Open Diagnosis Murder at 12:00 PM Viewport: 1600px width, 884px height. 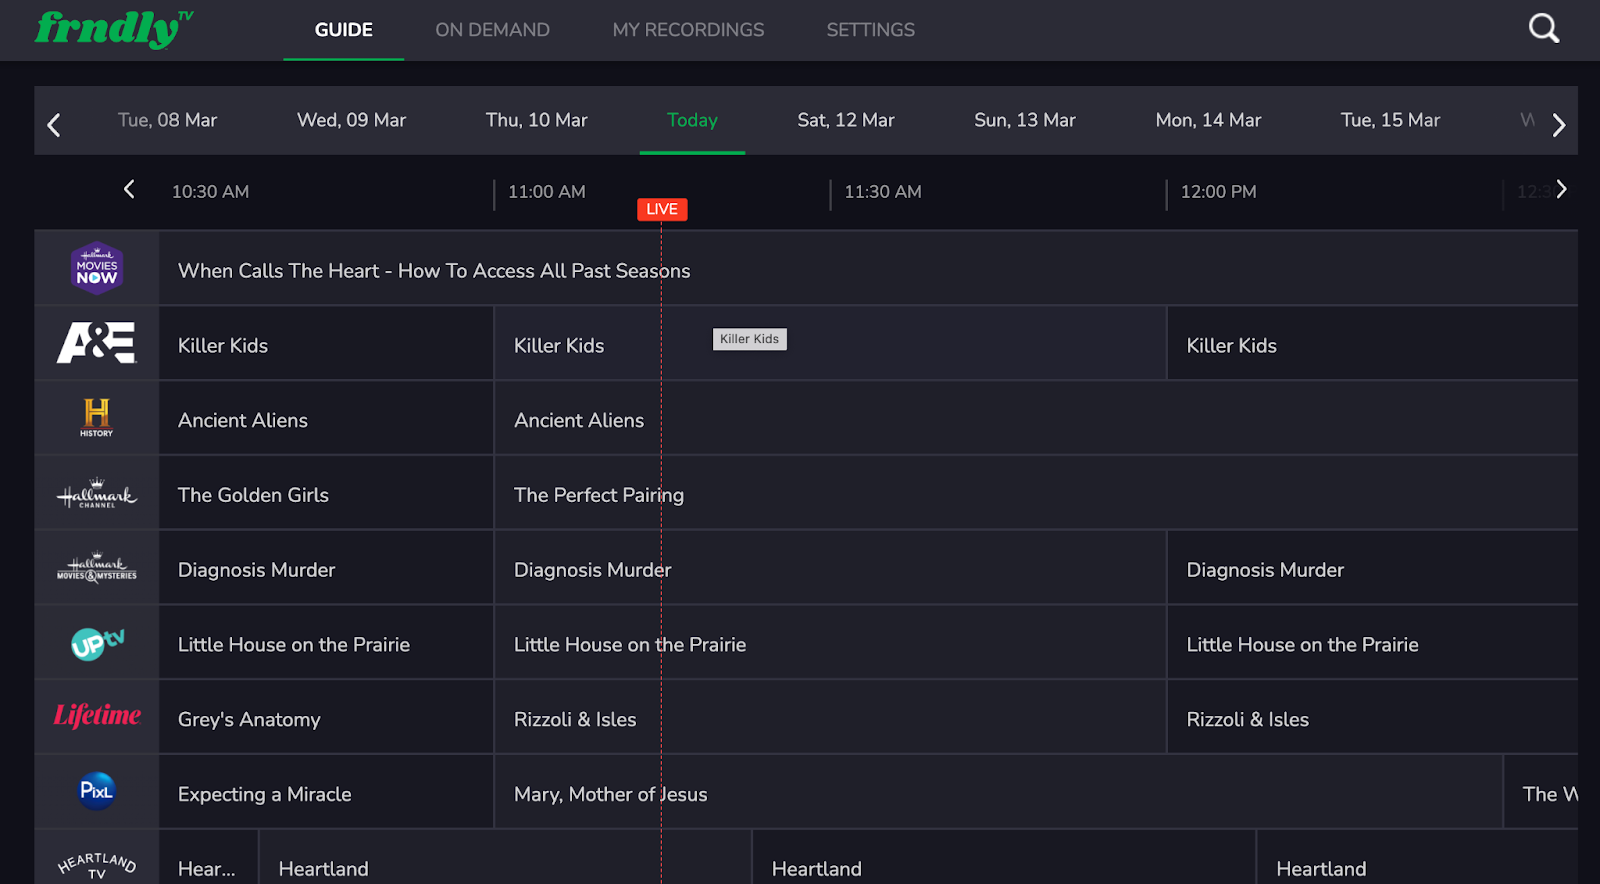point(1372,568)
